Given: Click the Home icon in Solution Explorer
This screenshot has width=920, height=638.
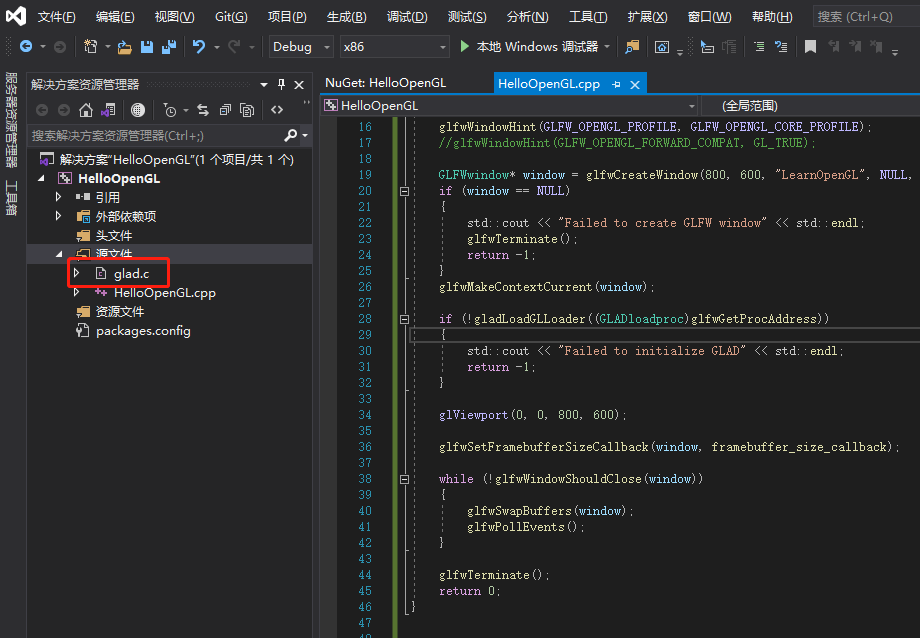Looking at the screenshot, I should 86,110.
